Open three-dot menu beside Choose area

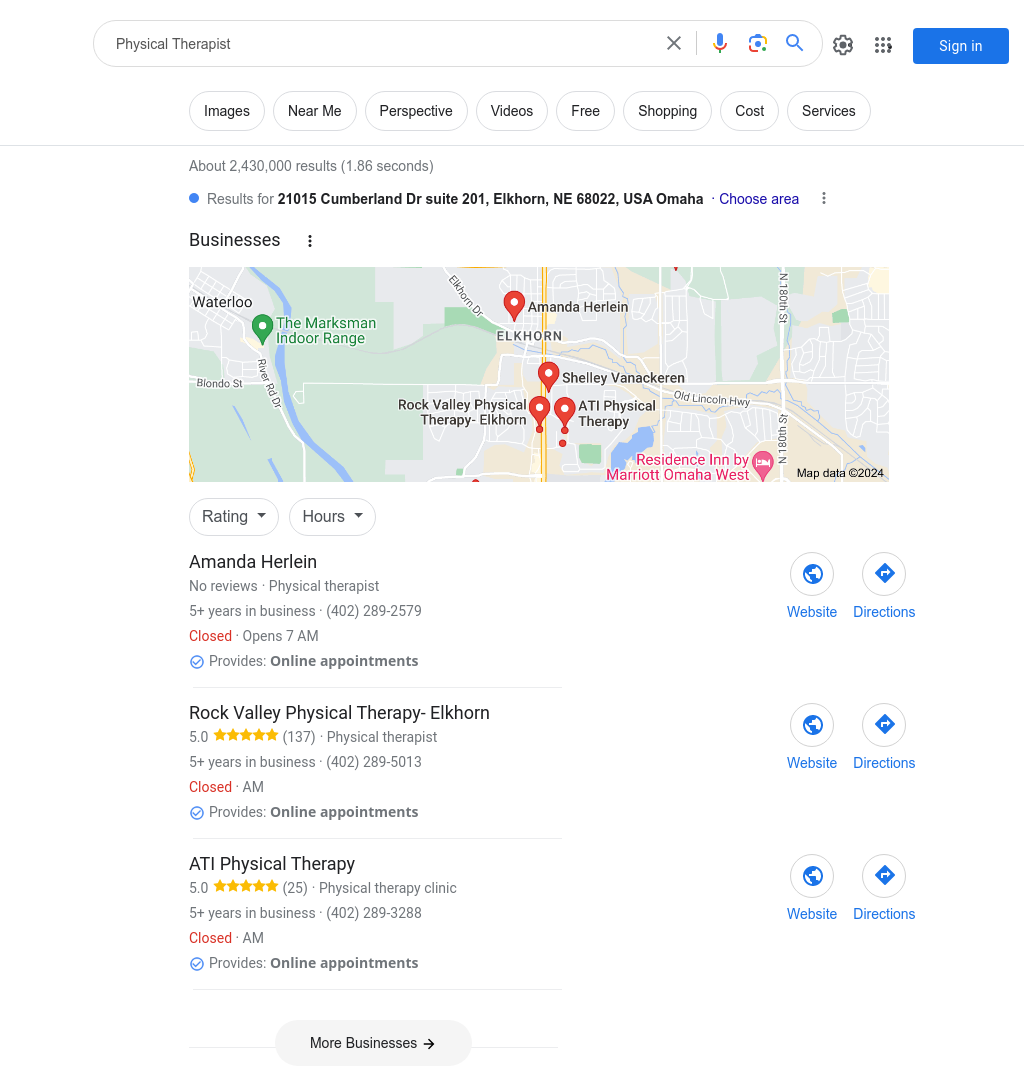pyautogui.click(x=824, y=199)
